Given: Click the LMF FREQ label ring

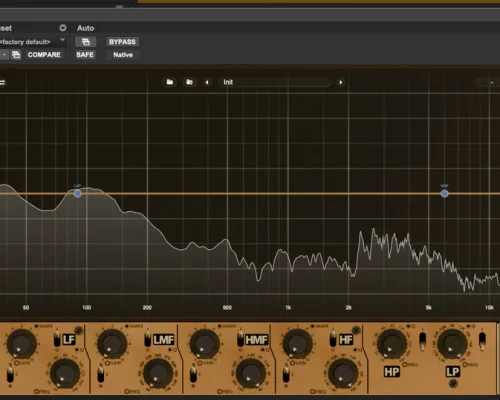Looking at the screenshot, I should [x=127, y=391].
